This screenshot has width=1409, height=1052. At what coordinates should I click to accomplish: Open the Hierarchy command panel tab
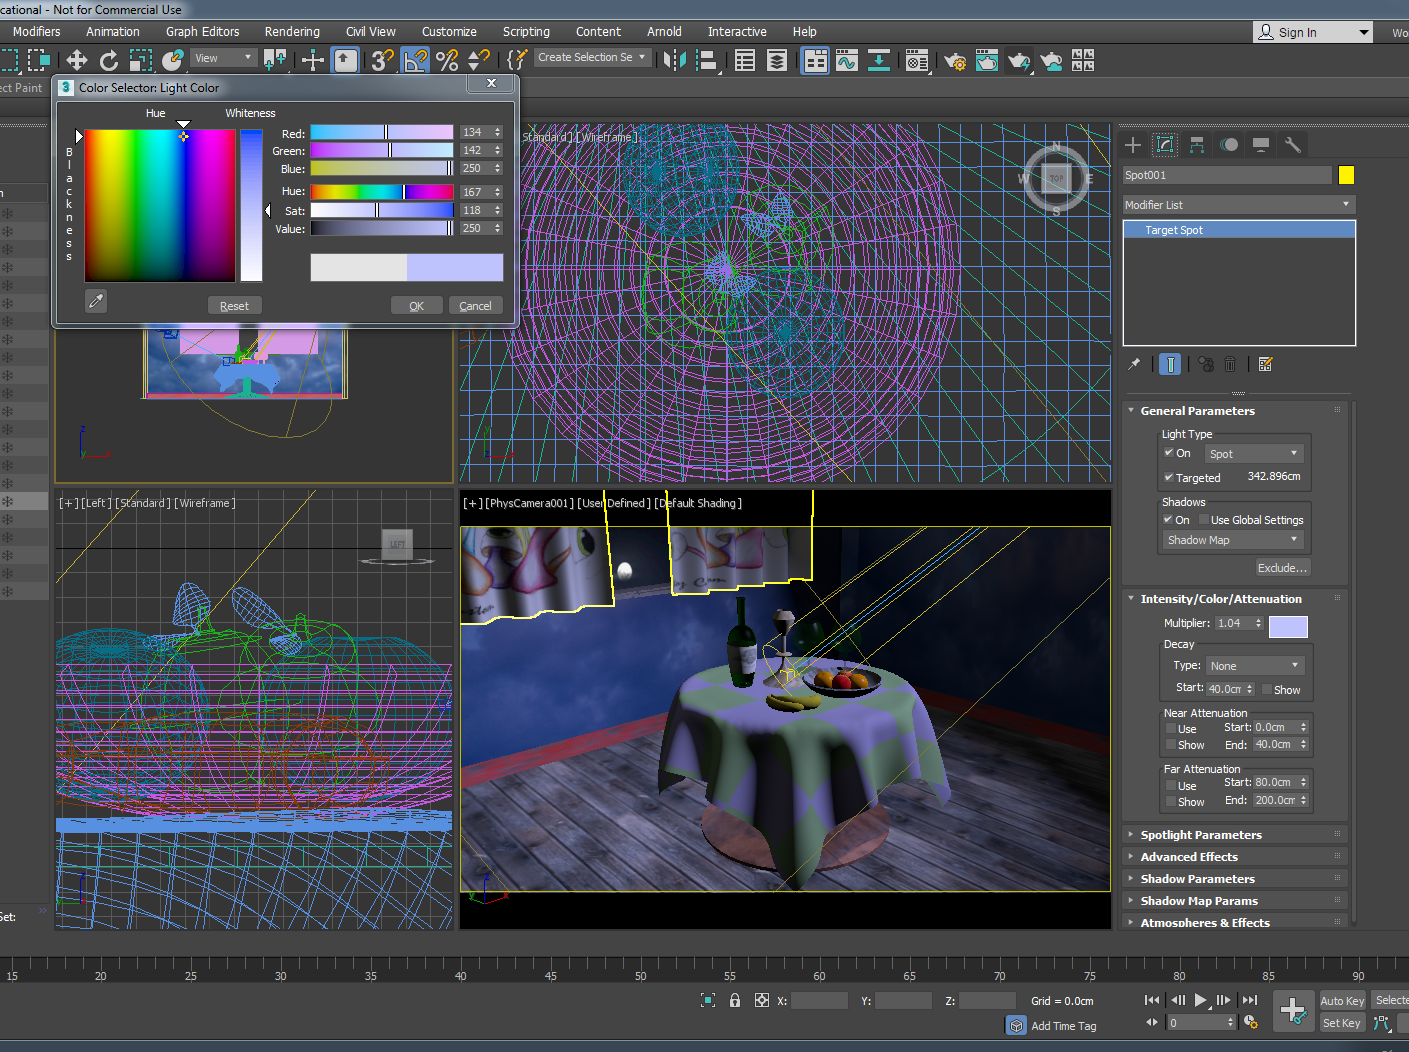1197,145
